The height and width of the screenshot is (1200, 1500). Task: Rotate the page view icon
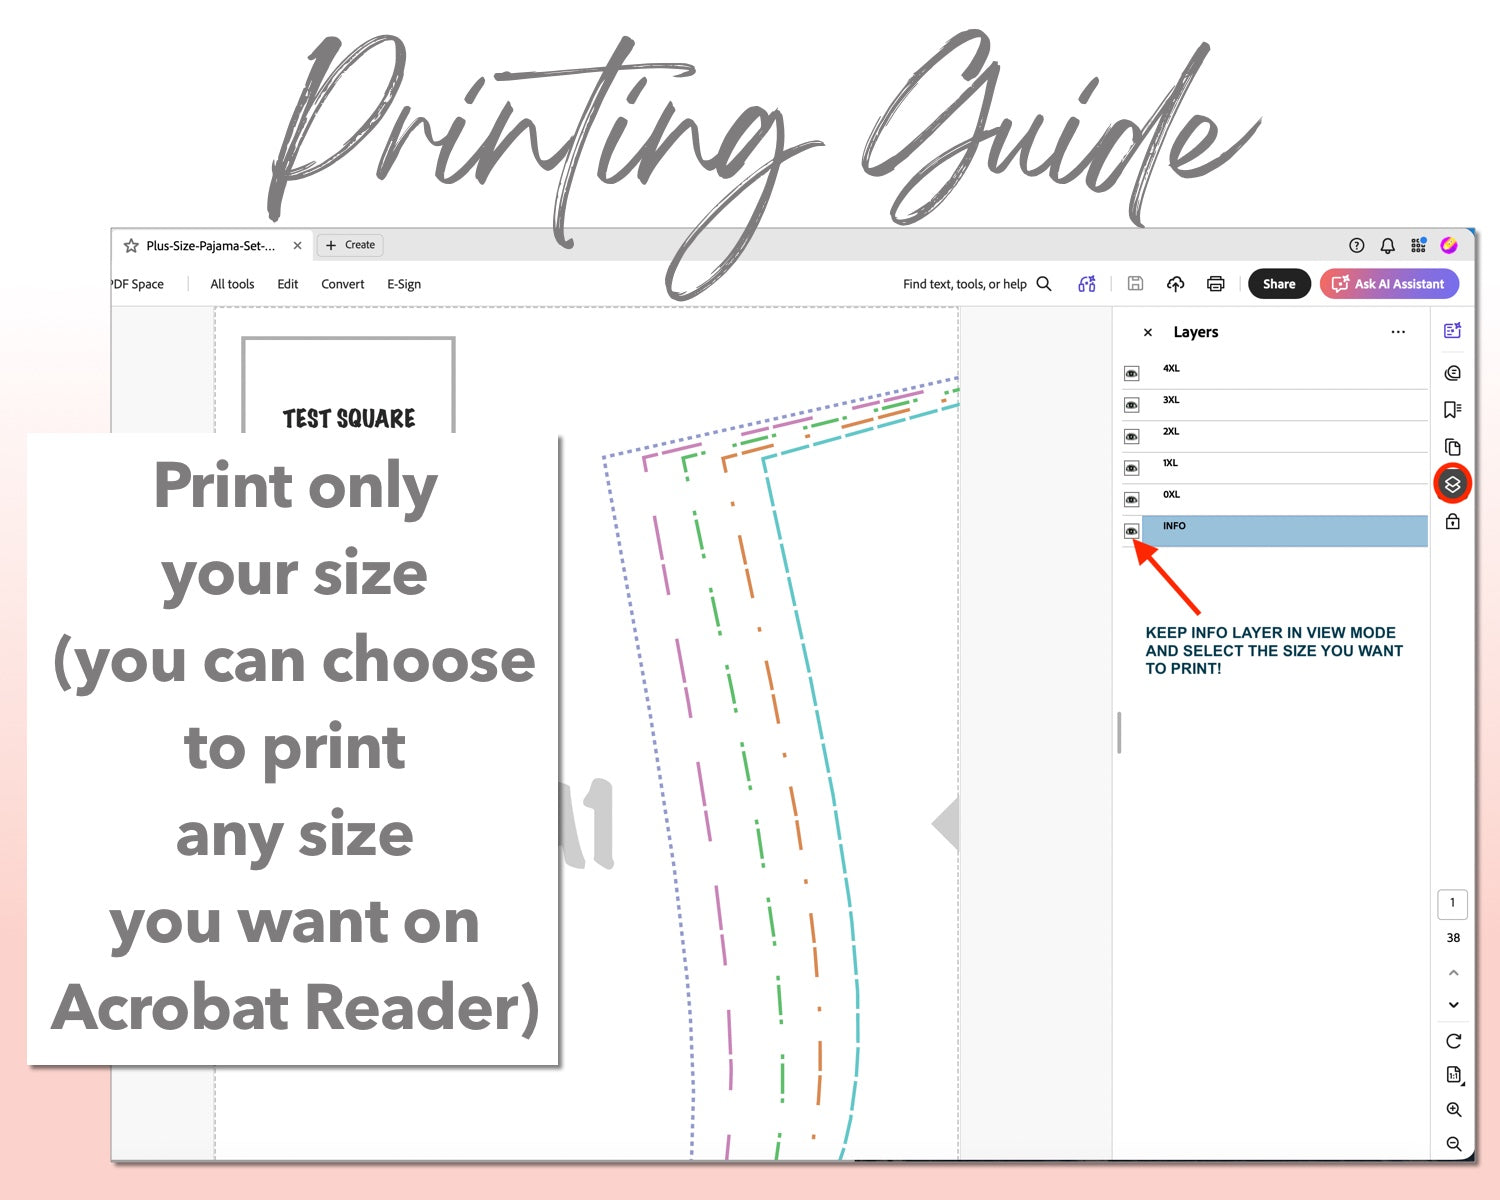pyautogui.click(x=1454, y=1041)
